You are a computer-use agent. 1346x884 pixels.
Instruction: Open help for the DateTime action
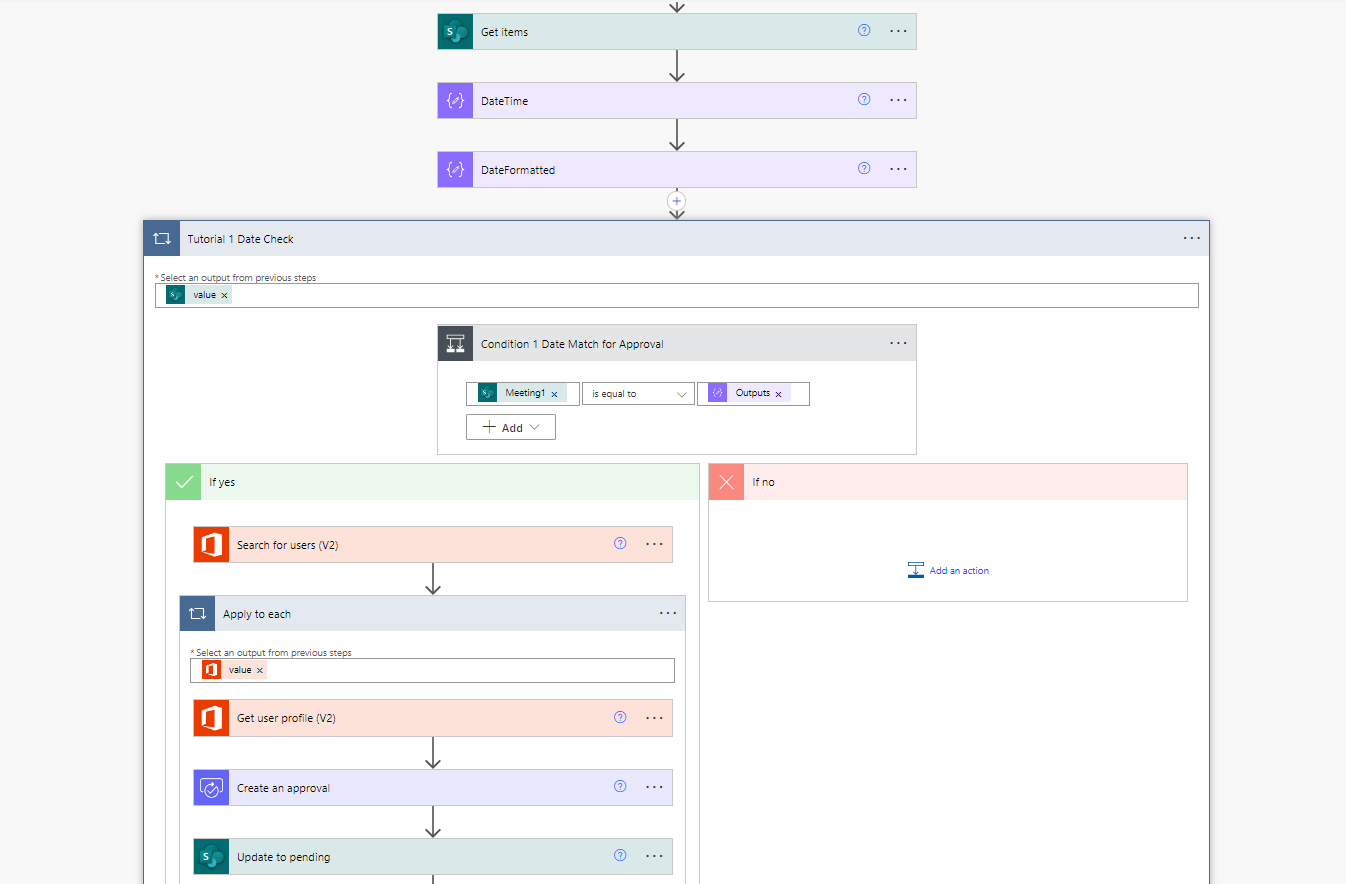pyautogui.click(x=864, y=100)
